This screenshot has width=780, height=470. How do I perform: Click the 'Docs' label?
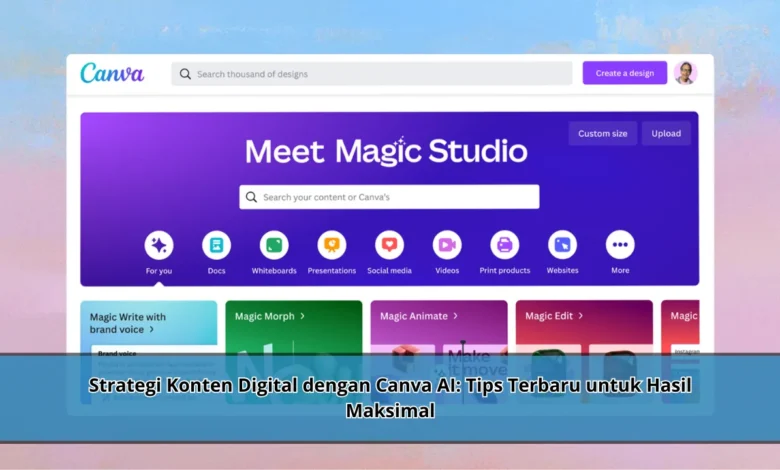point(216,271)
